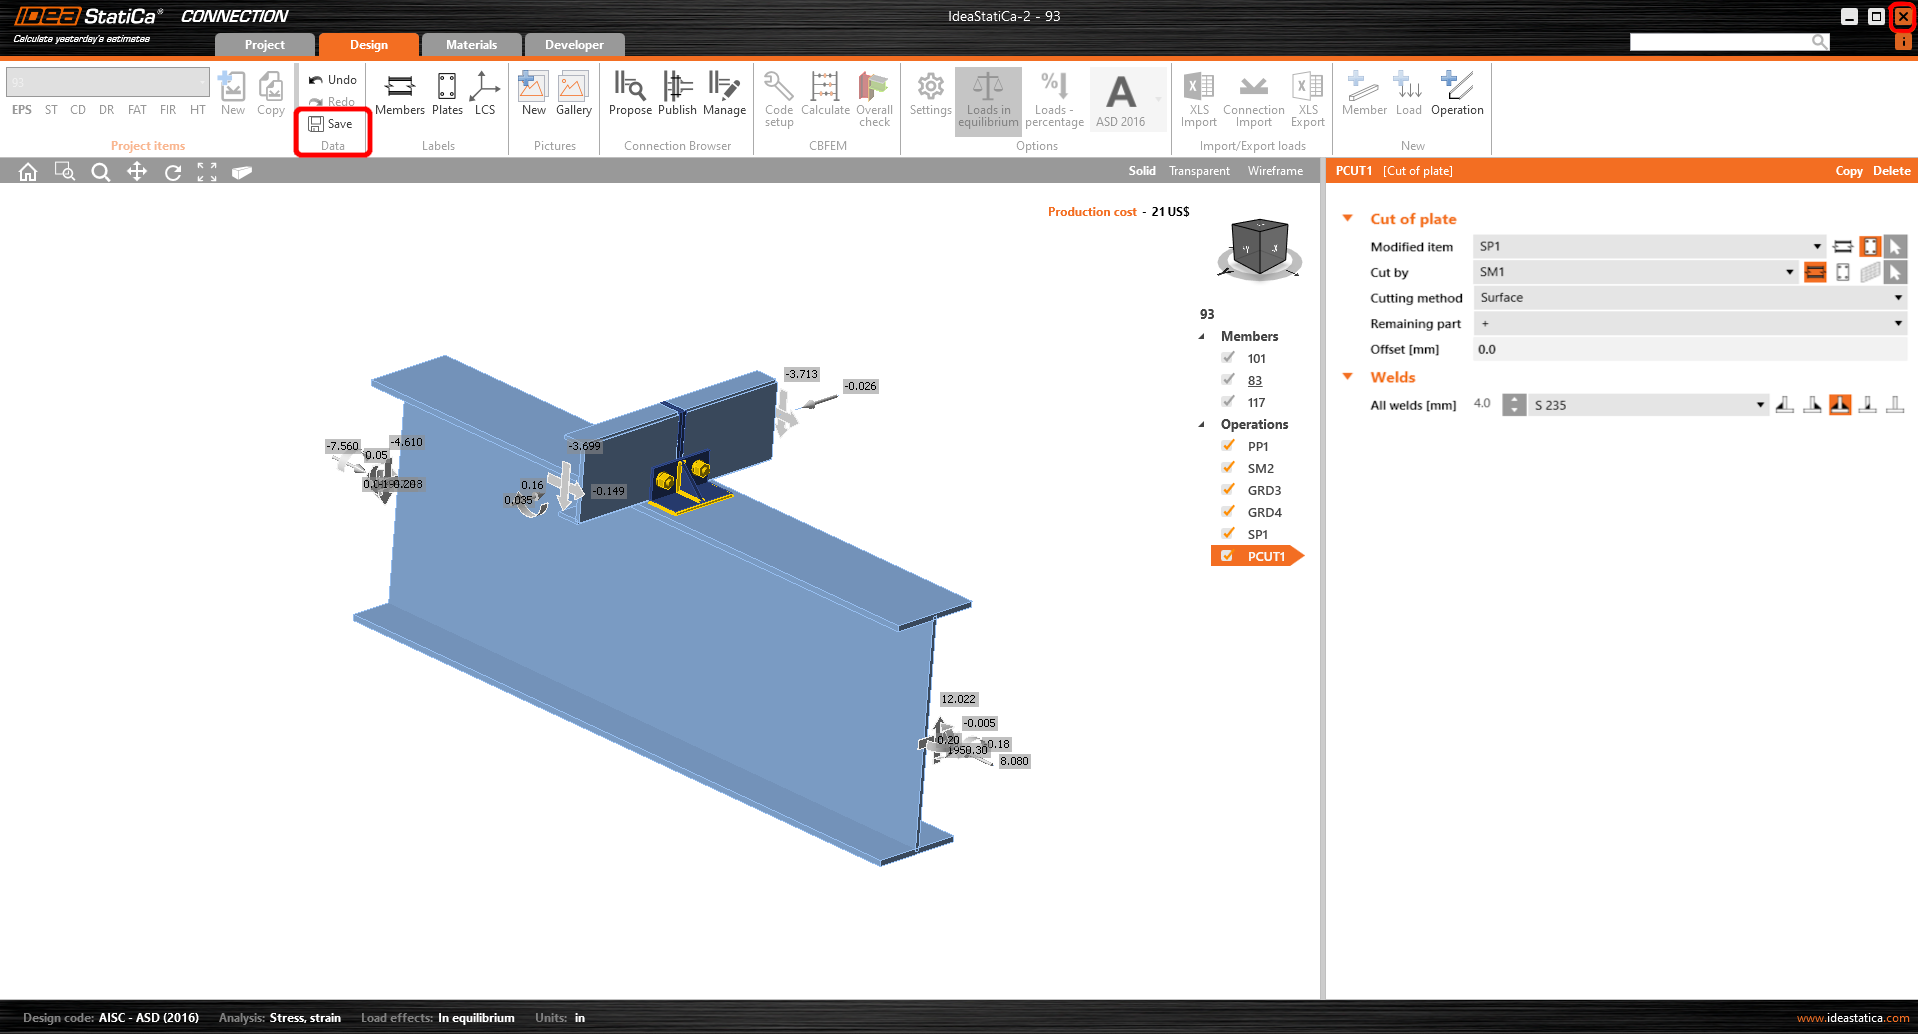Screen dimensions: 1918x1034
Task: Open the XLS Export tool
Action: (1307, 97)
